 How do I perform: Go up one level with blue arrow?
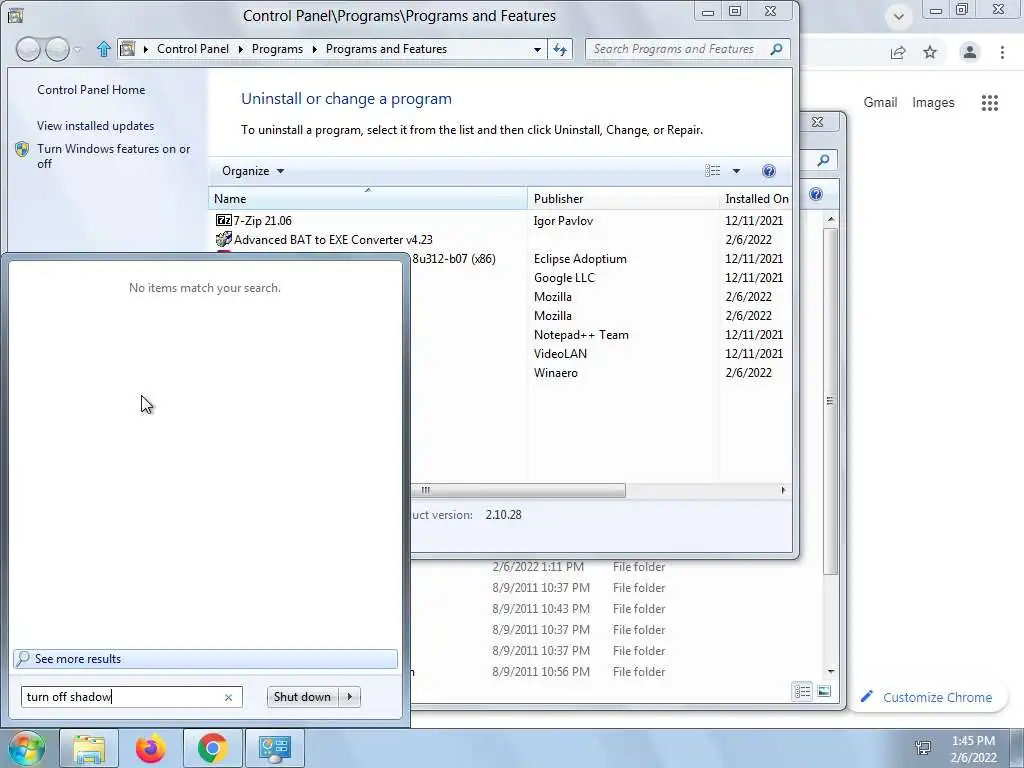103,49
